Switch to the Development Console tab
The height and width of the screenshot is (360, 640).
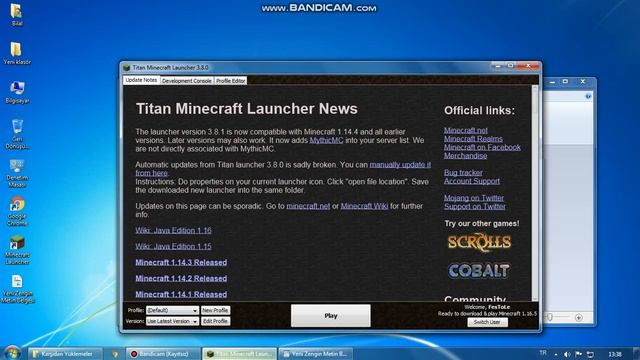coord(187,81)
